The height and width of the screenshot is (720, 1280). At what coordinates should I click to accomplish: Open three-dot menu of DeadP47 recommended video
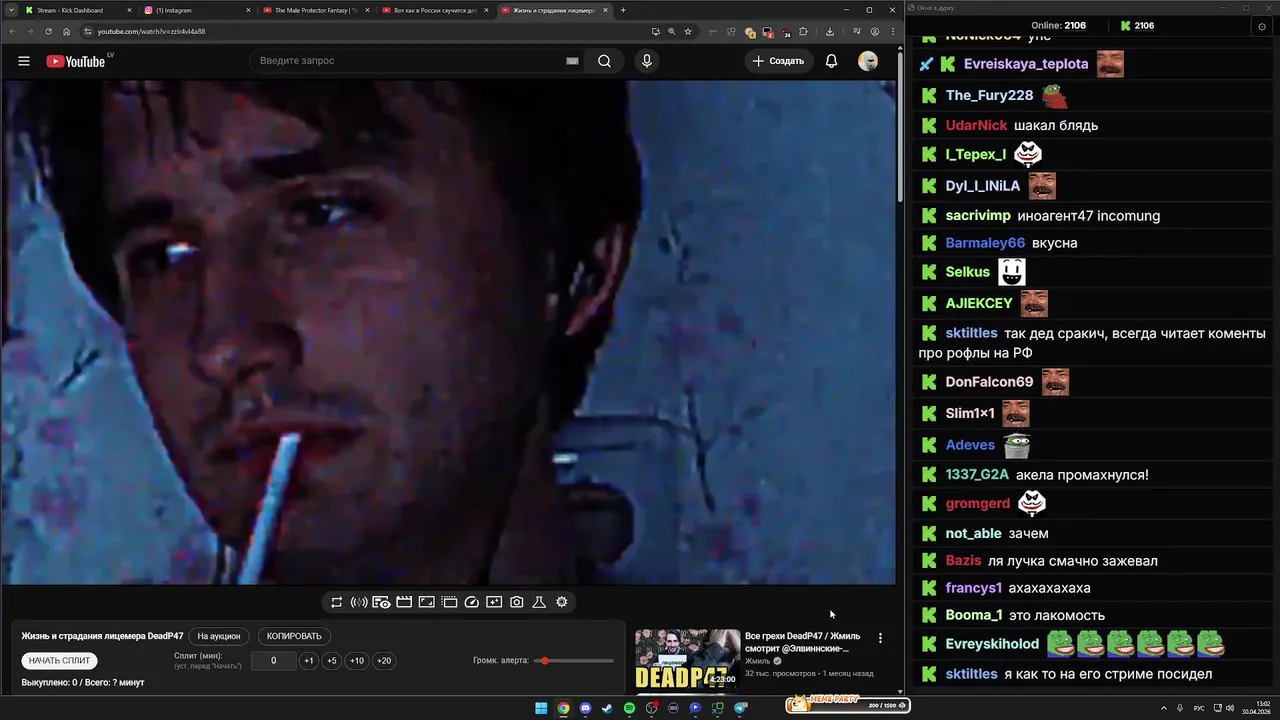pos(880,638)
